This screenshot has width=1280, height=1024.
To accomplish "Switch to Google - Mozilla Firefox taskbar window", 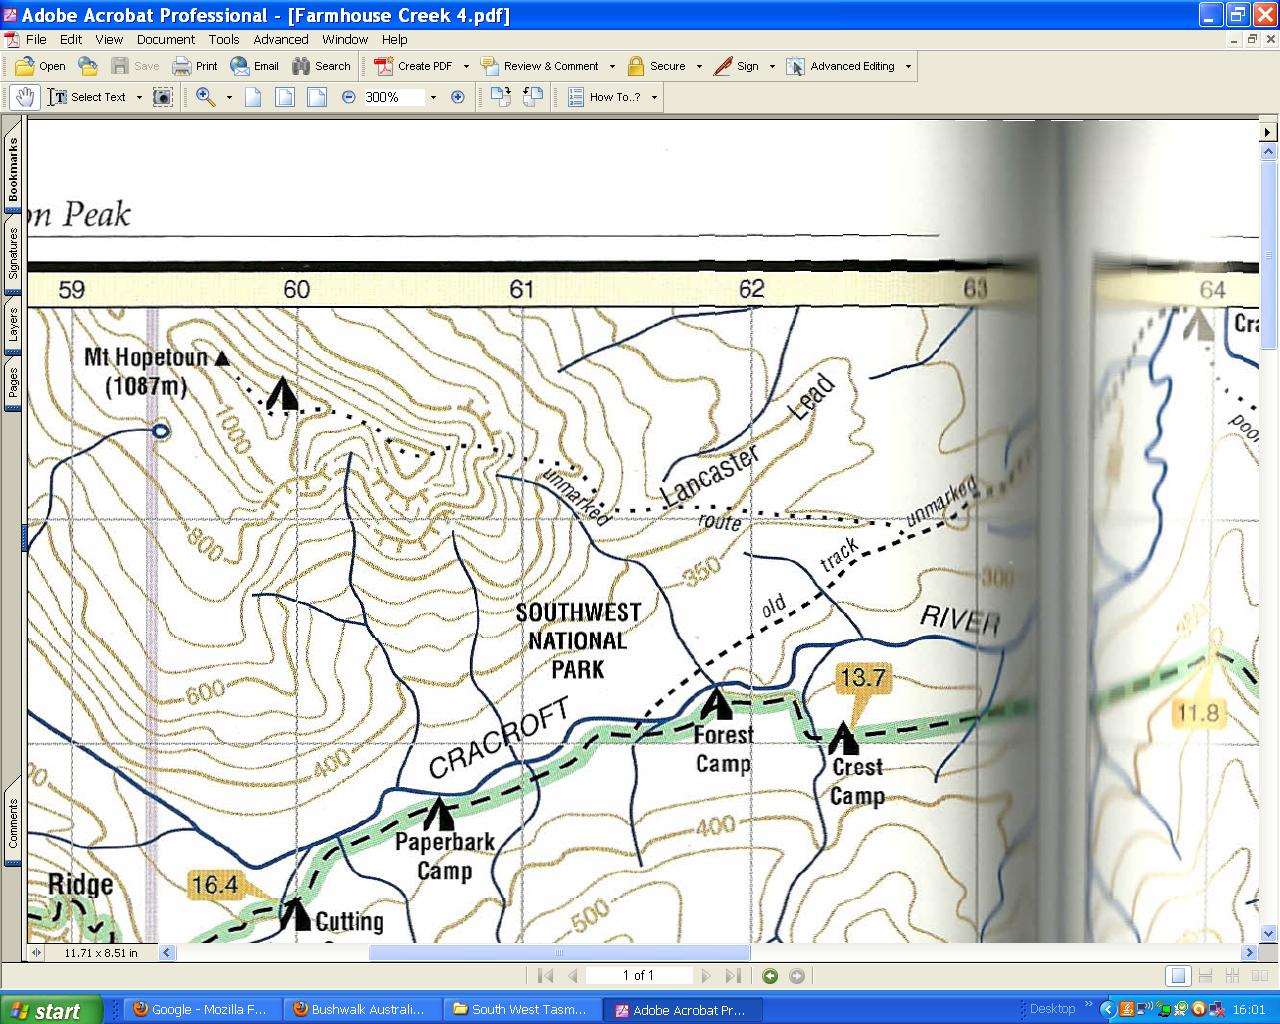I will pos(202,1010).
